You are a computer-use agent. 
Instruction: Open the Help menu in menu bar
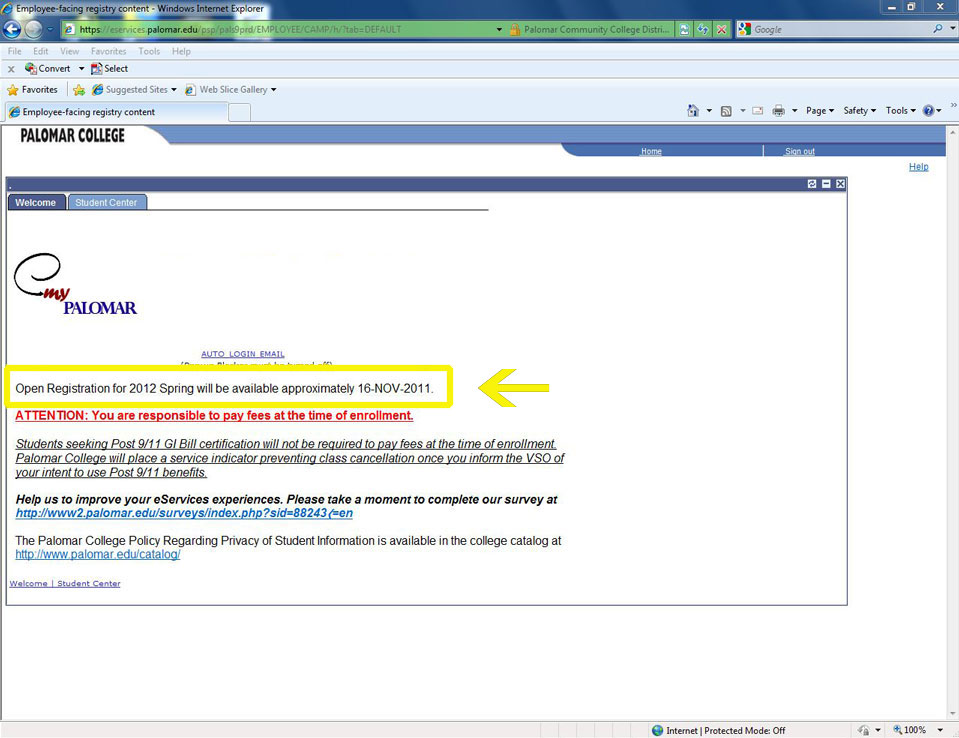click(x=181, y=51)
